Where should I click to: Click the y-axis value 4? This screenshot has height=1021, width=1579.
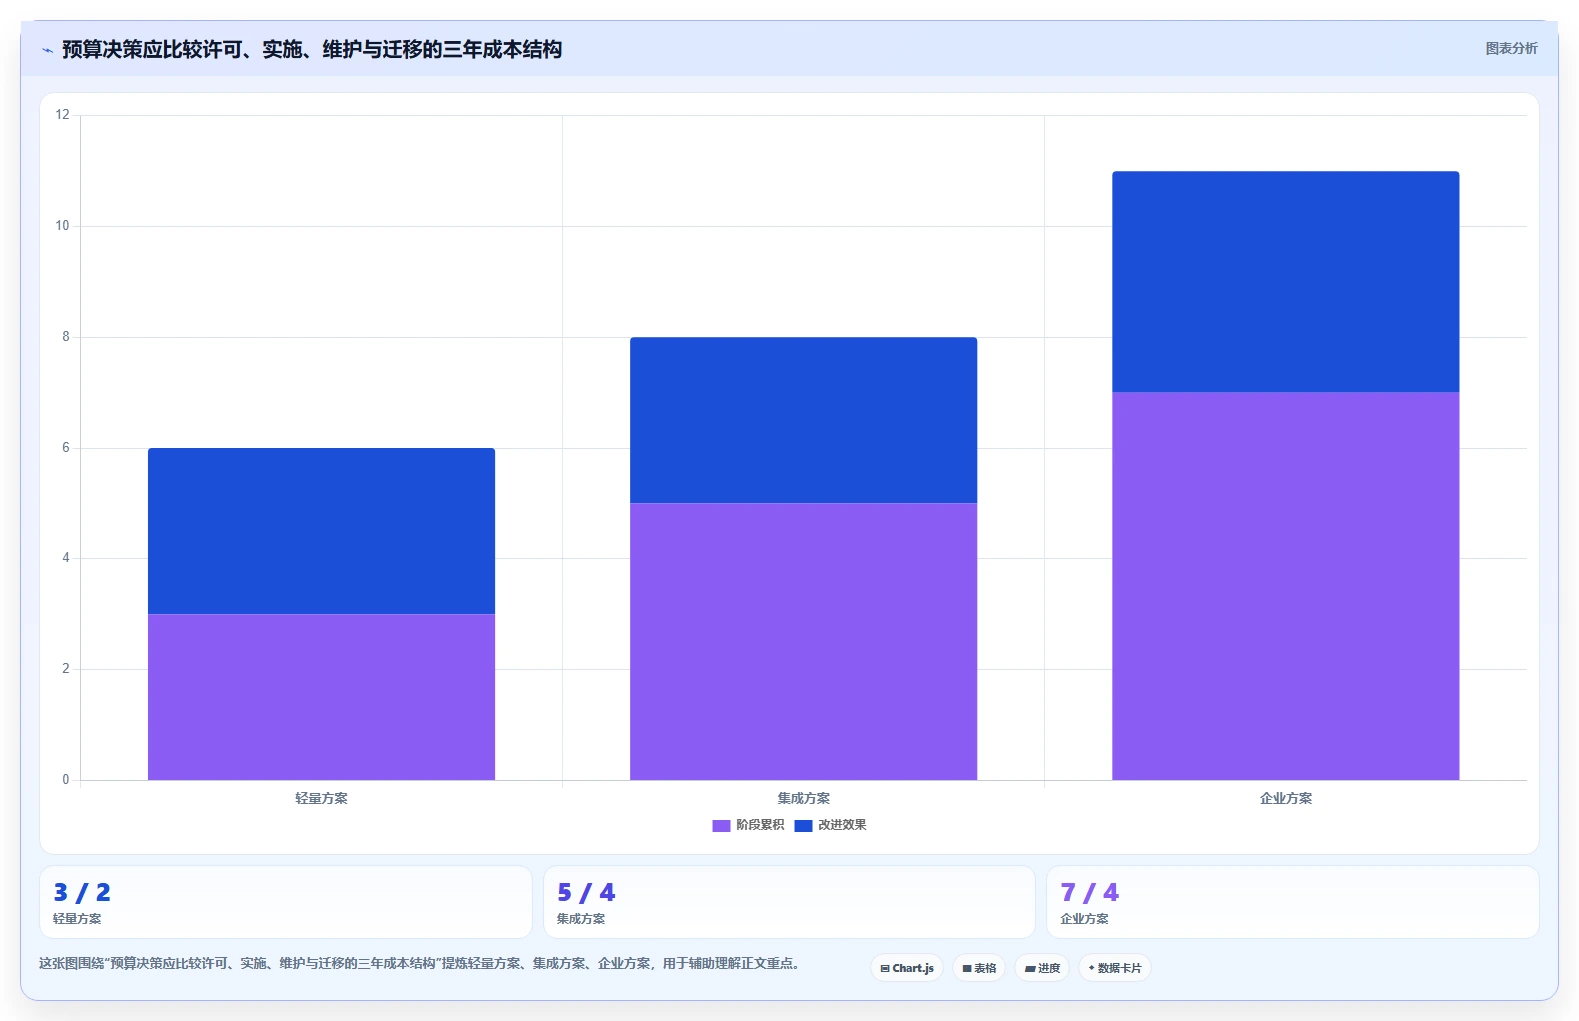click(x=66, y=558)
